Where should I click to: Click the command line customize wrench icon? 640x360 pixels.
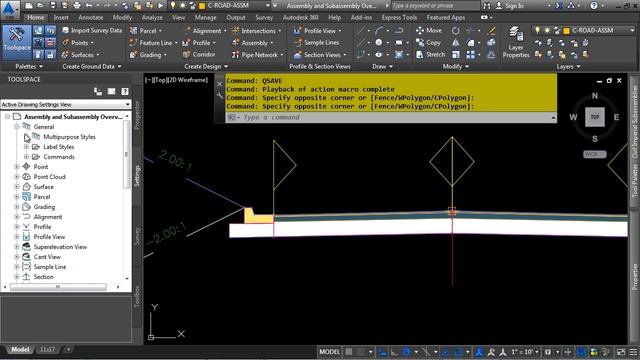point(220,96)
